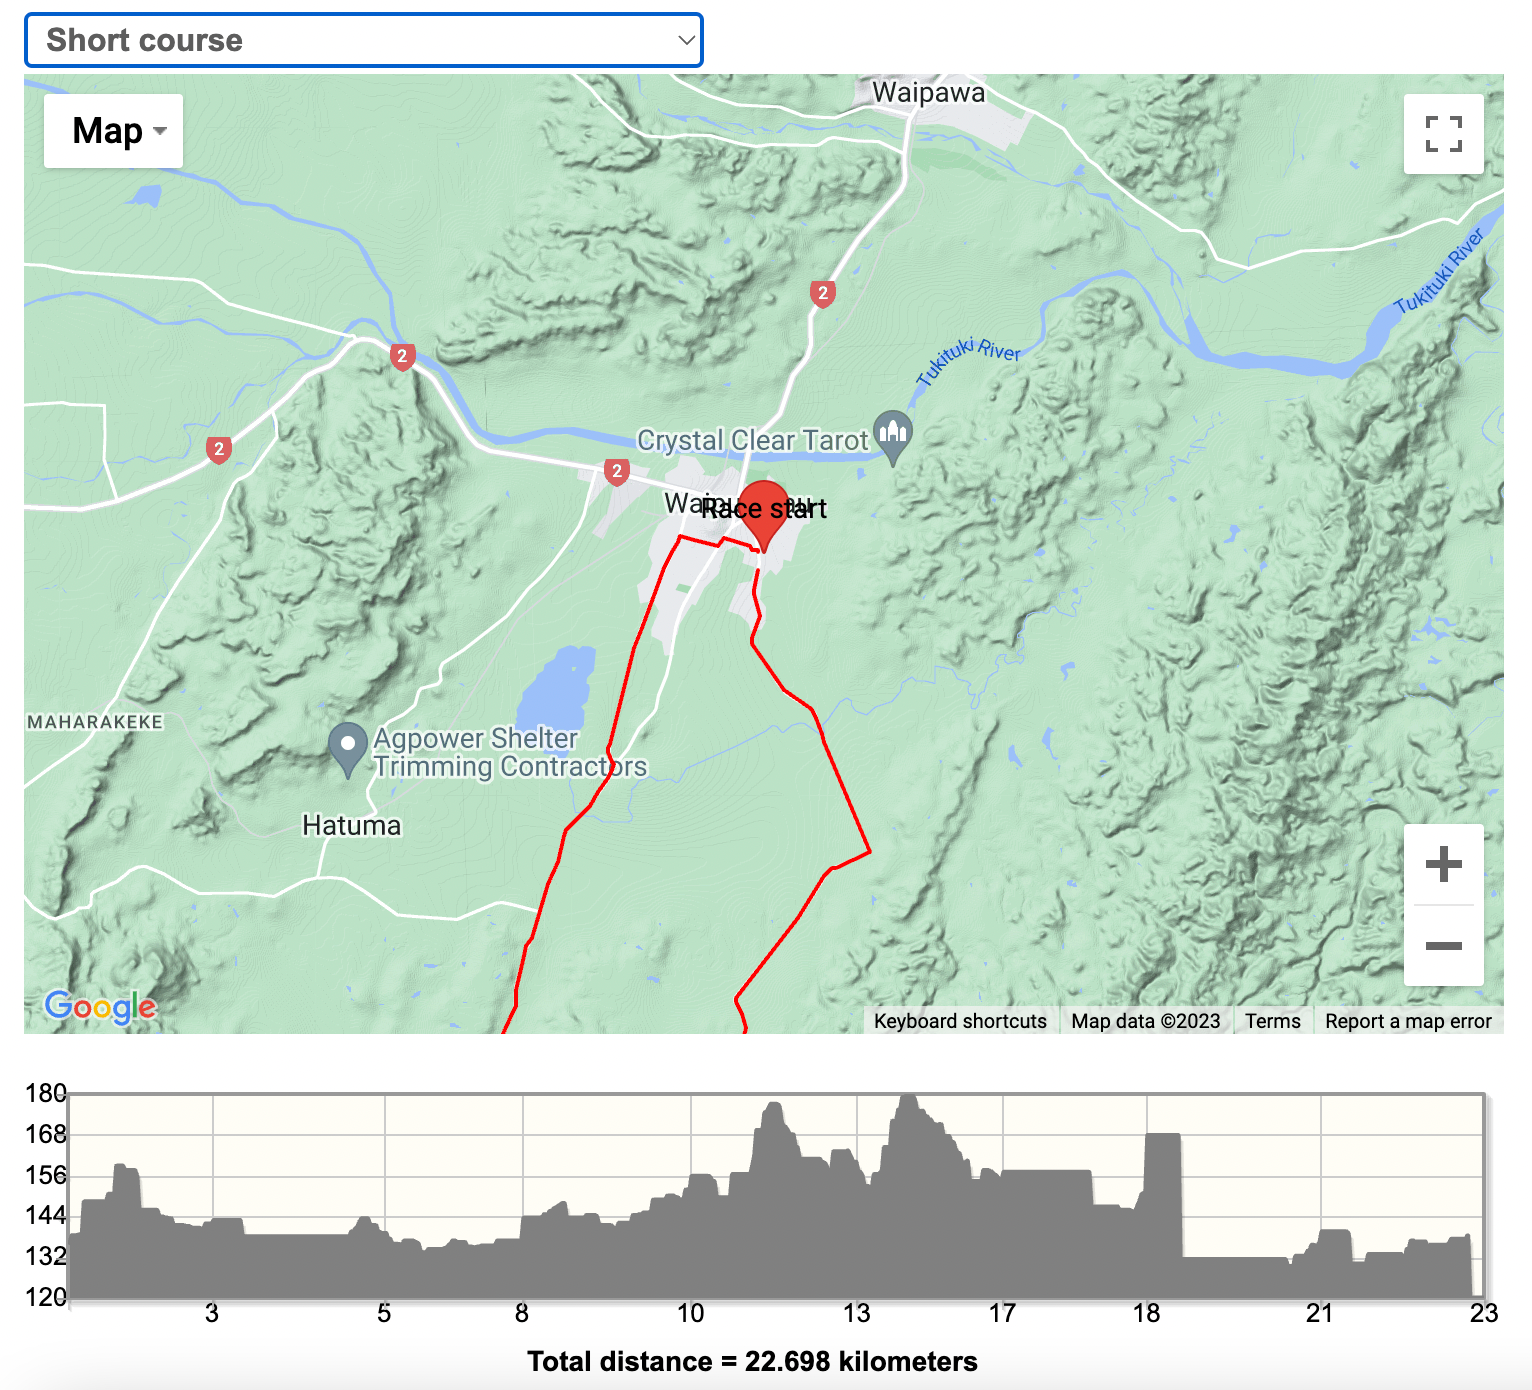Zoom out of the map
The height and width of the screenshot is (1390, 1532).
(x=1443, y=945)
